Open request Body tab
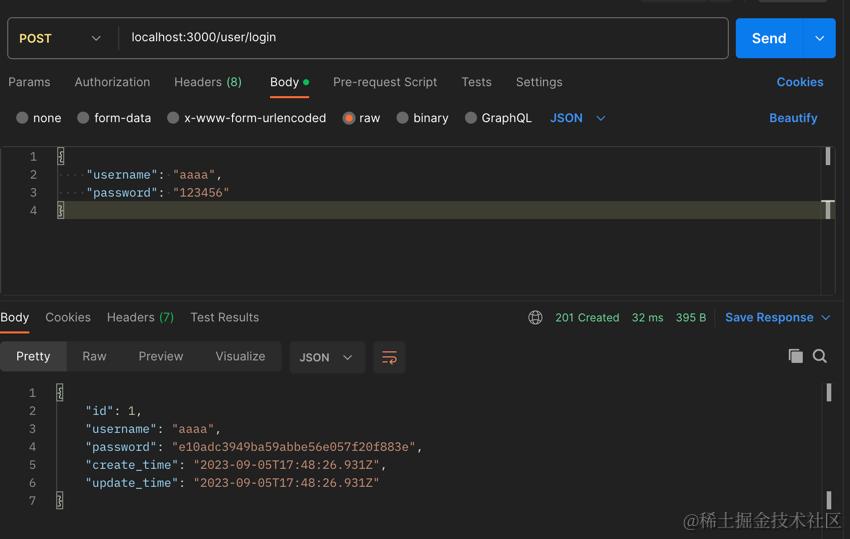Viewport: 850px width, 539px height. pos(289,82)
